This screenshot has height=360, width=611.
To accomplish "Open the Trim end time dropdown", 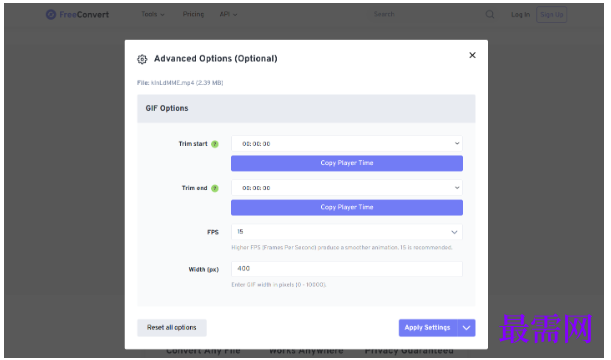I will [x=347, y=188].
